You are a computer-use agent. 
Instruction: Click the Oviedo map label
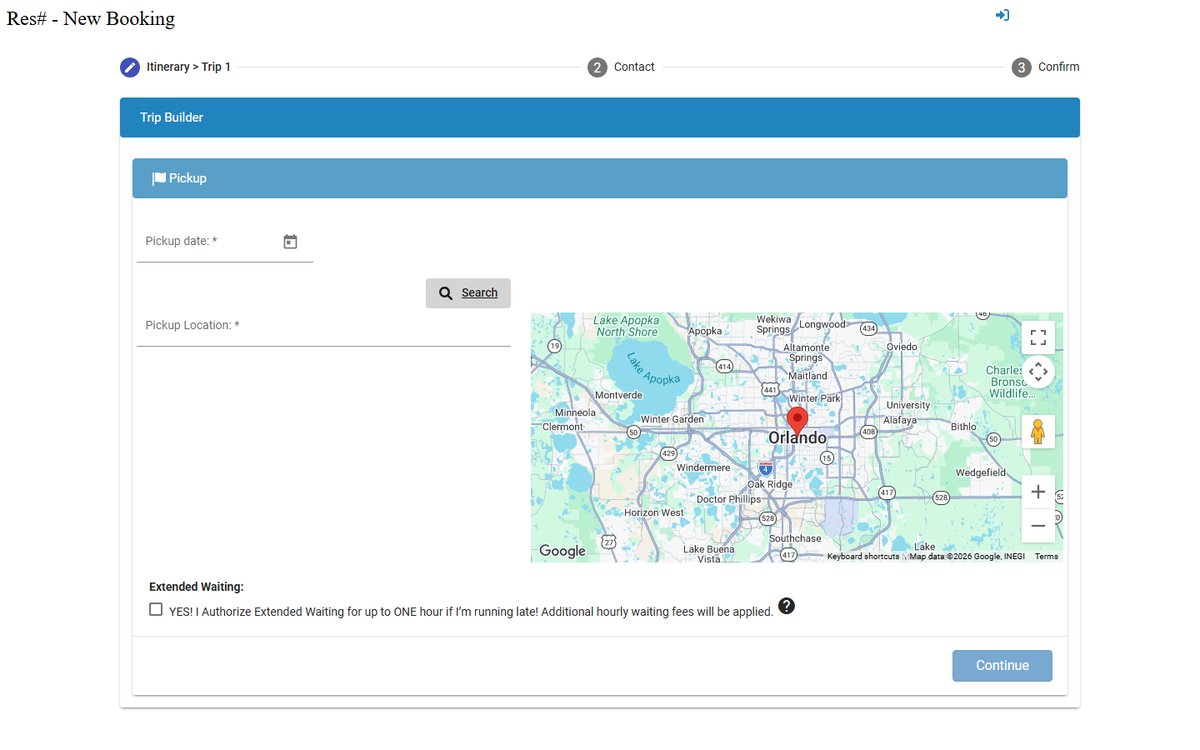(901, 347)
